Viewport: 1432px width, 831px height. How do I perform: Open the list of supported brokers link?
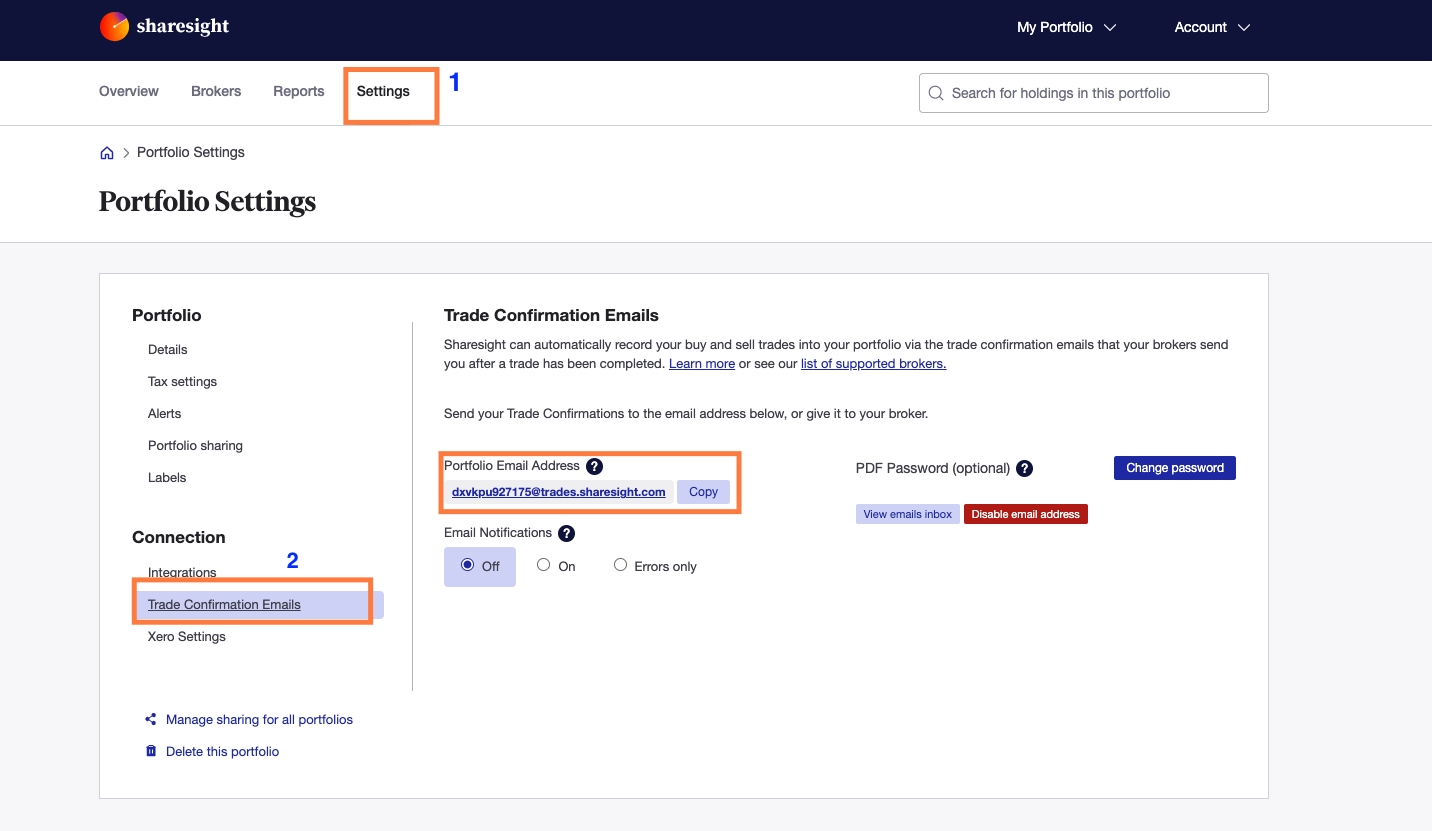[x=873, y=364]
